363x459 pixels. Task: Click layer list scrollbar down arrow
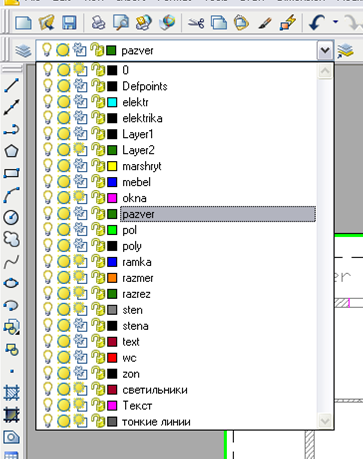pos(325,421)
